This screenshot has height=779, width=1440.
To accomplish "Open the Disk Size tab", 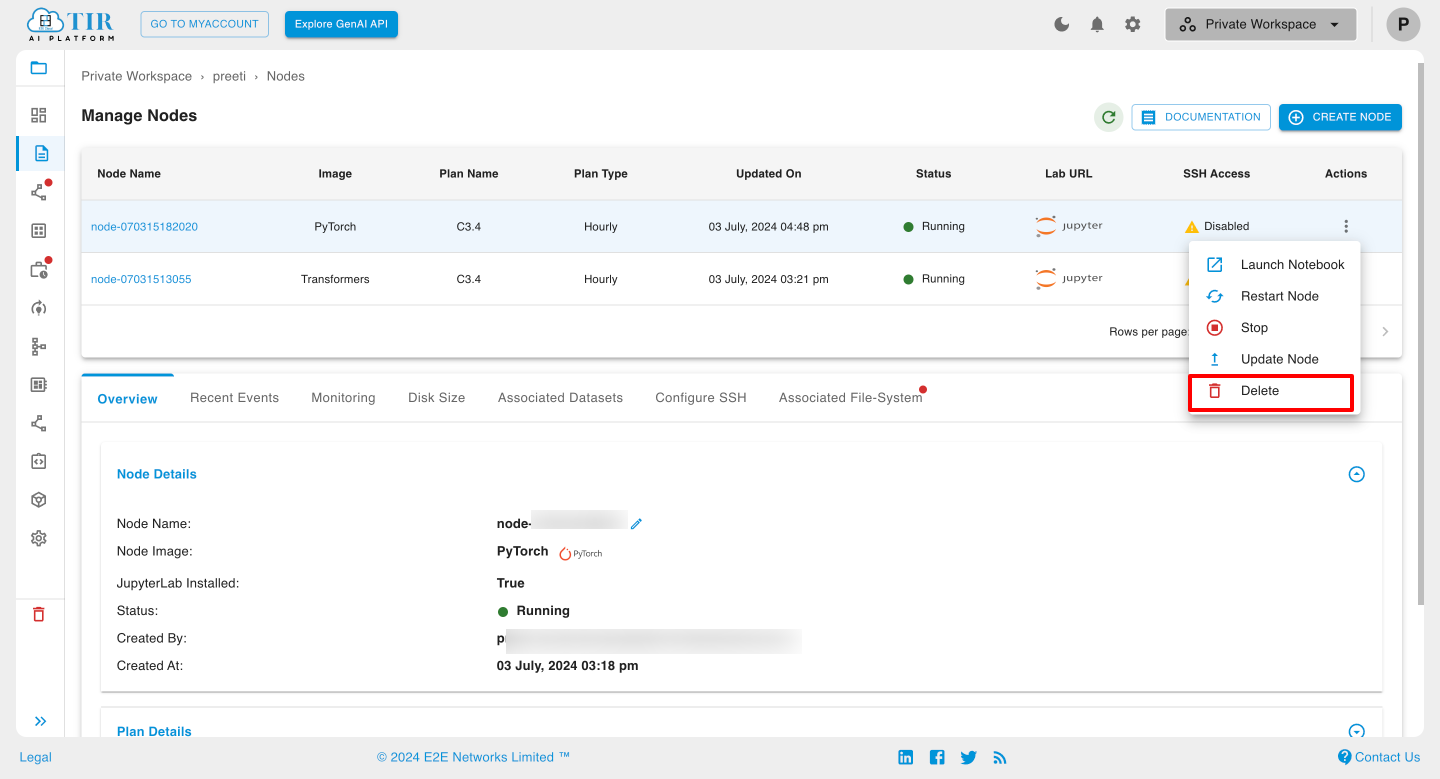I will (436, 398).
